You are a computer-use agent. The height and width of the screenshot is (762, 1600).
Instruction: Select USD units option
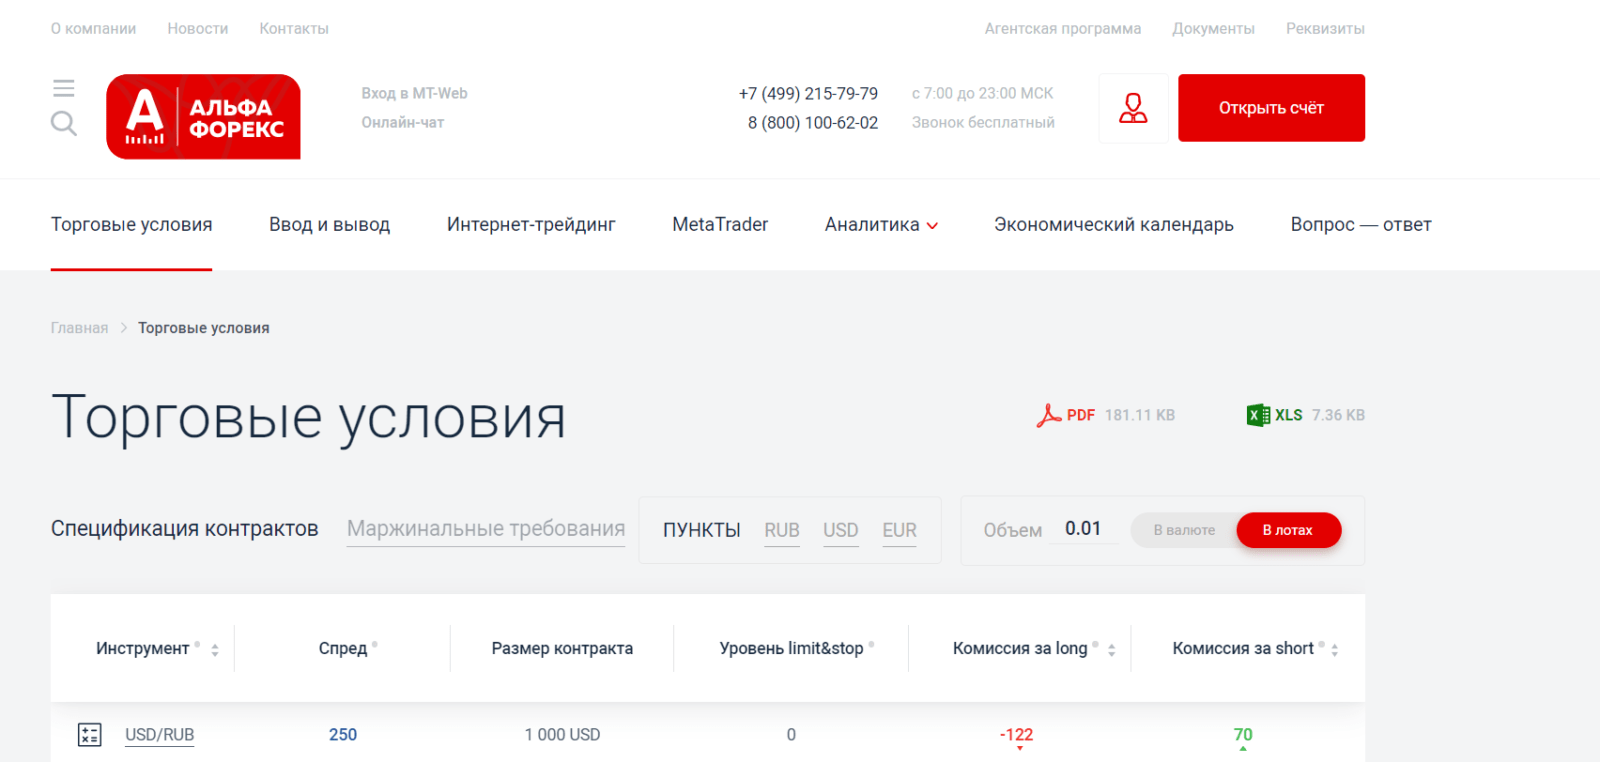click(x=841, y=531)
